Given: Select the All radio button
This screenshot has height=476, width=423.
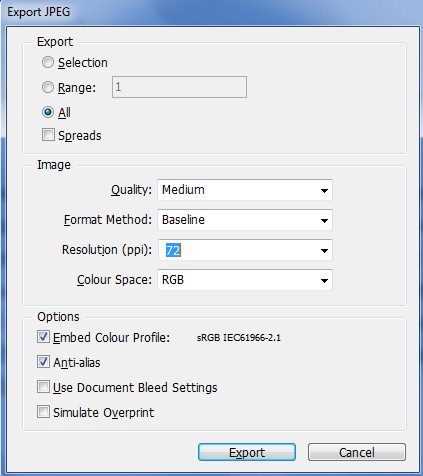Looking at the screenshot, I should pyautogui.click(x=48, y=112).
